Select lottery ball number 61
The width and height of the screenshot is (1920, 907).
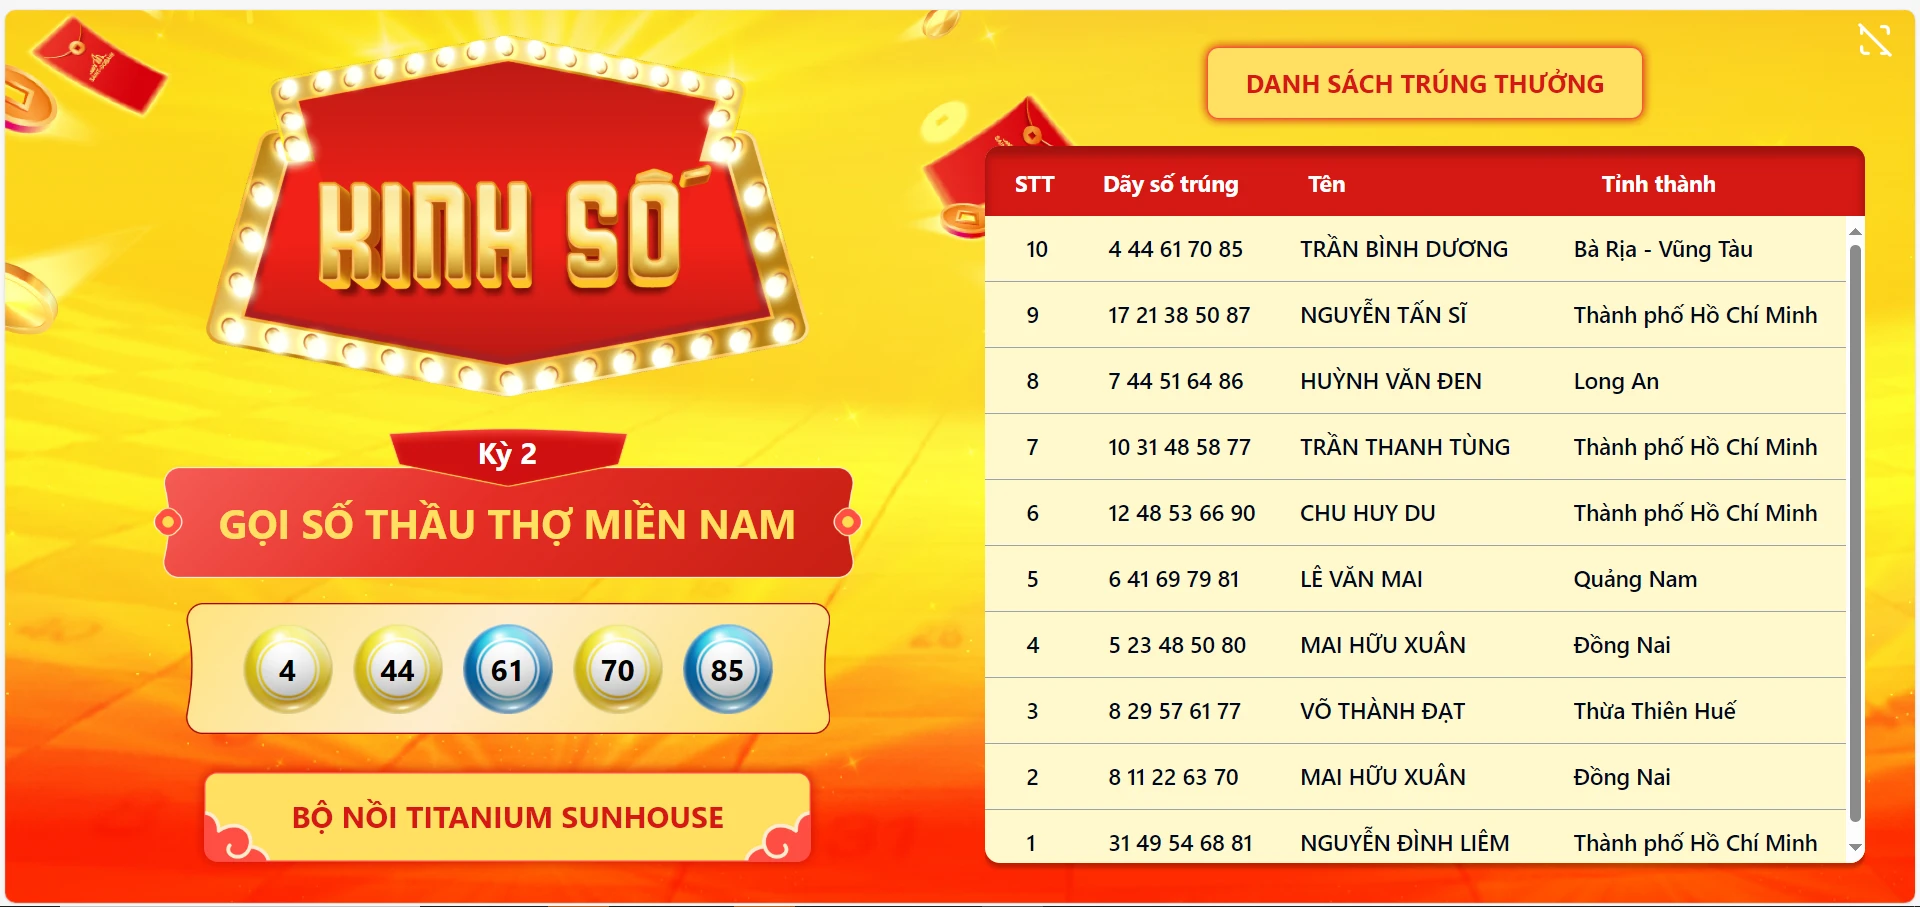point(507,669)
